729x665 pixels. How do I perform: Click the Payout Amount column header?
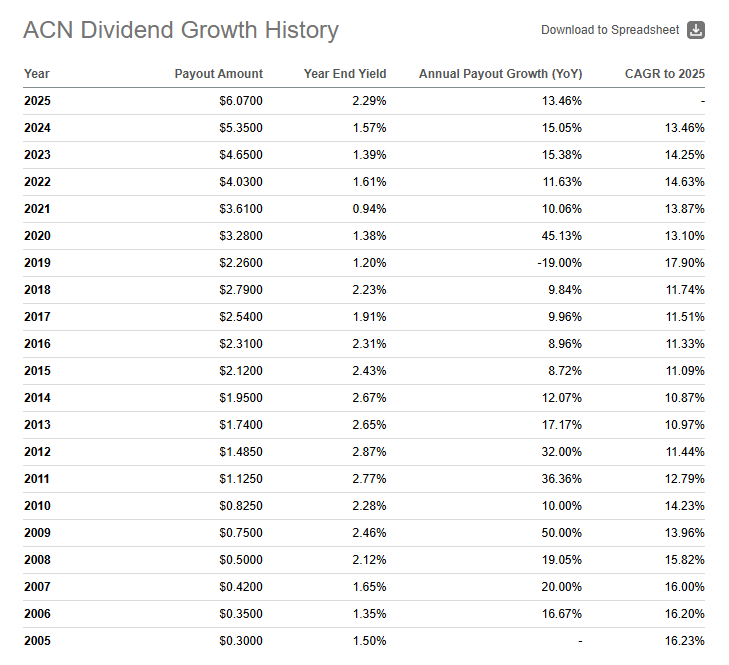click(219, 74)
